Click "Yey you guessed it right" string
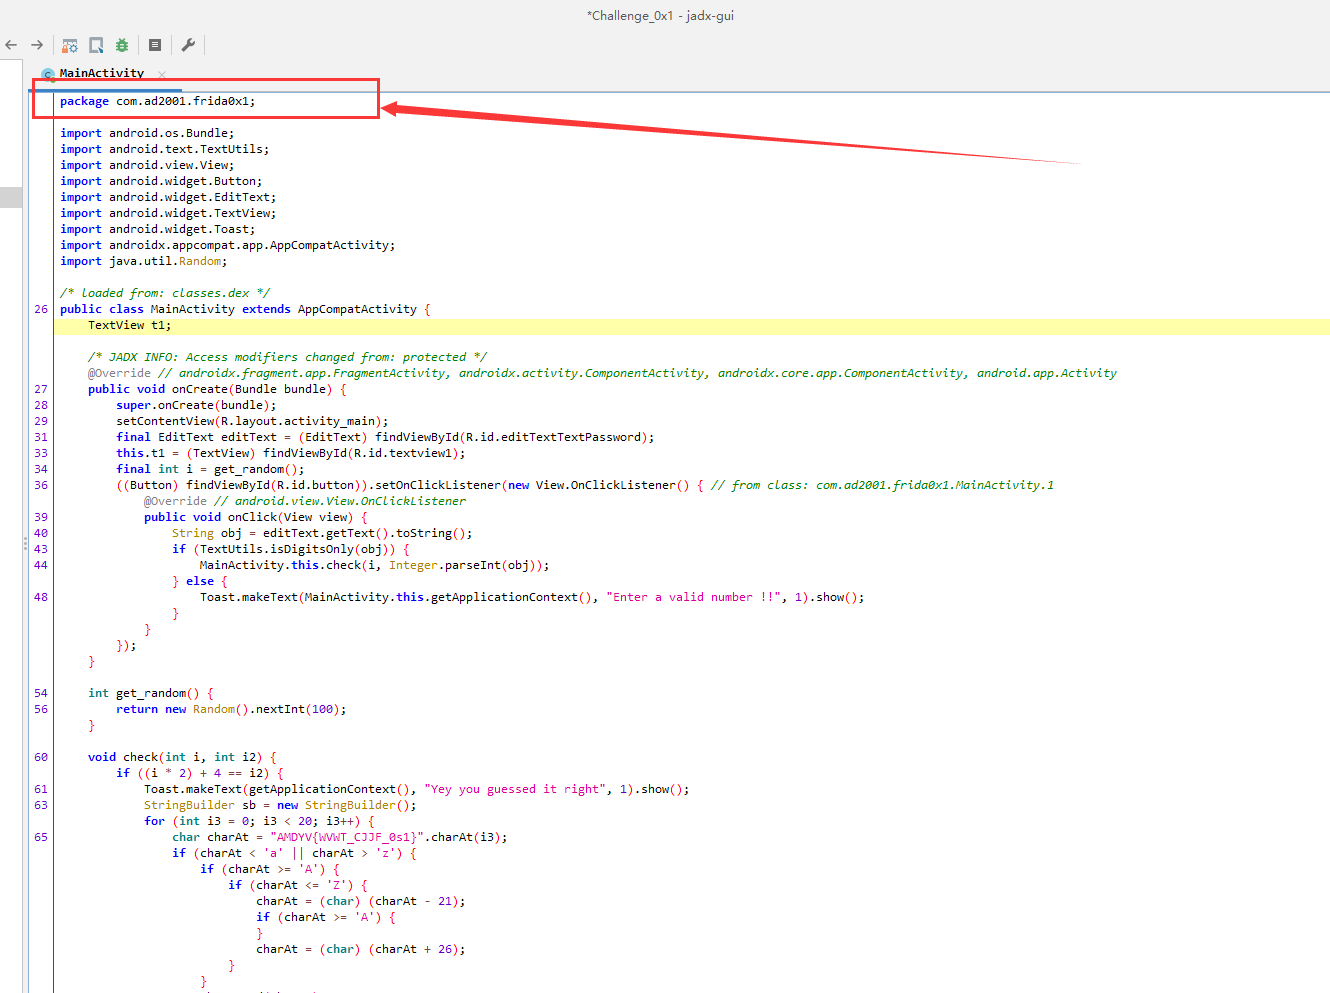The height and width of the screenshot is (993, 1330). [x=515, y=789]
